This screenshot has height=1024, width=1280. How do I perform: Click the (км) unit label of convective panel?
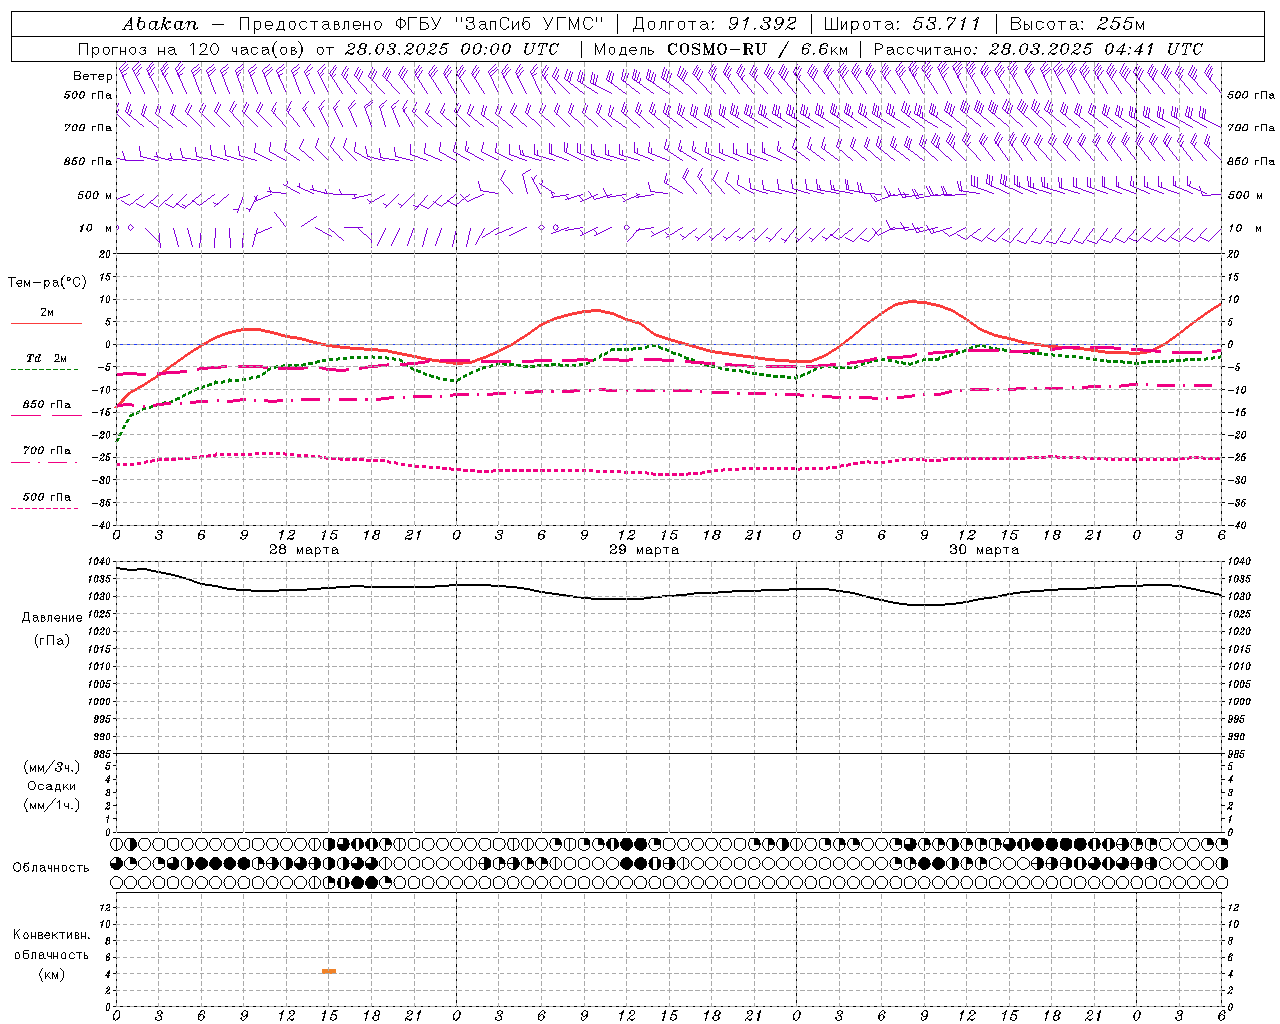[51, 974]
